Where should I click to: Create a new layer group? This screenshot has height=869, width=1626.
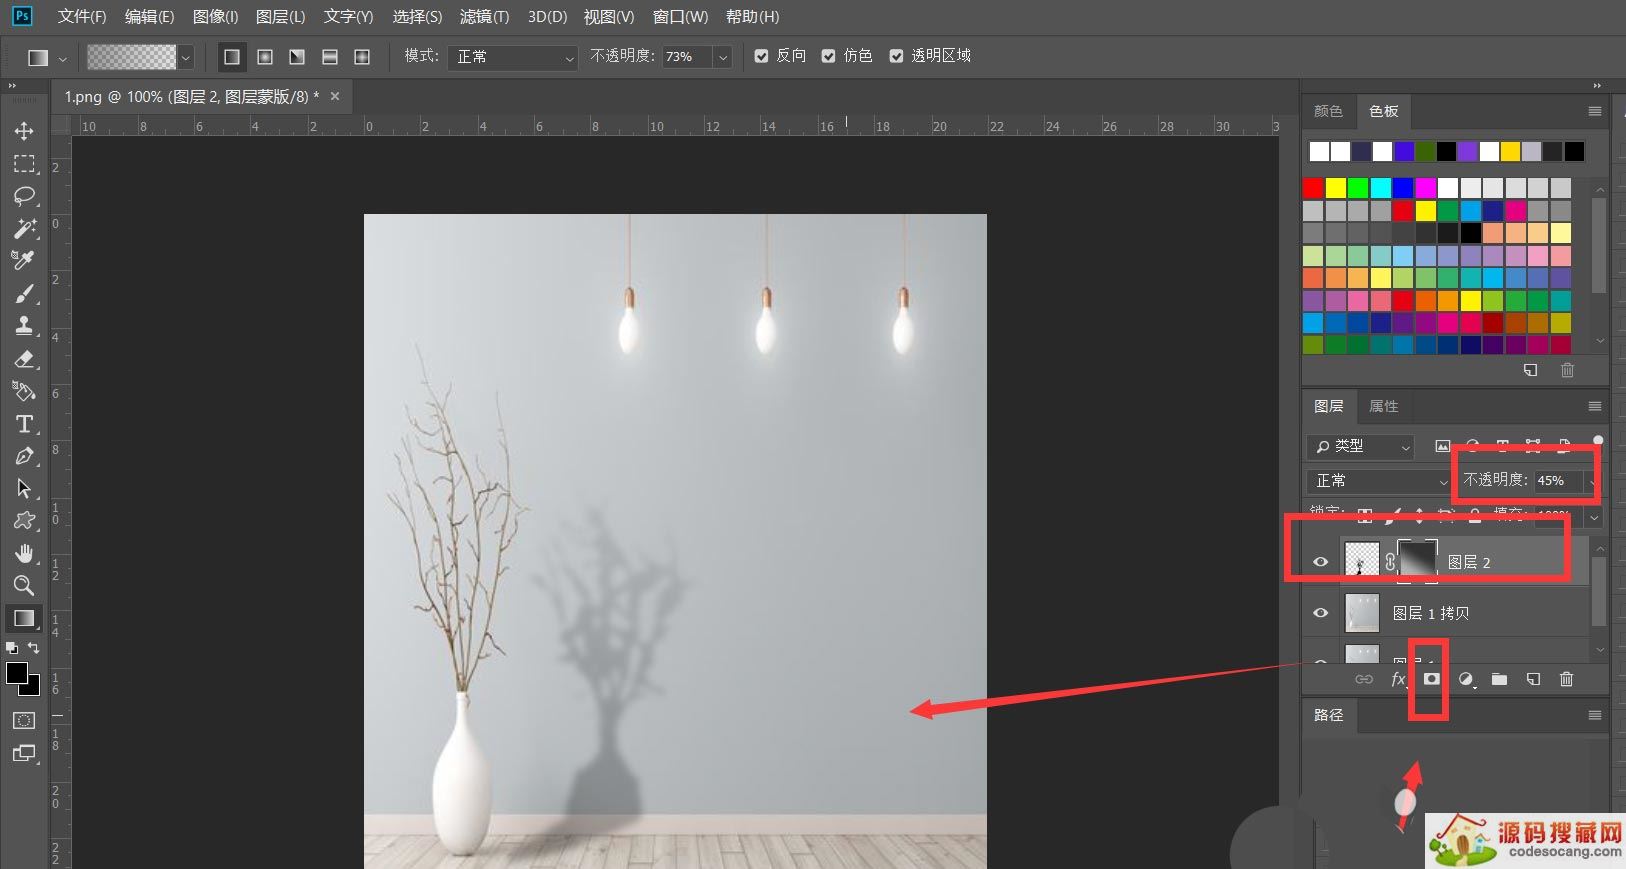tap(1499, 679)
